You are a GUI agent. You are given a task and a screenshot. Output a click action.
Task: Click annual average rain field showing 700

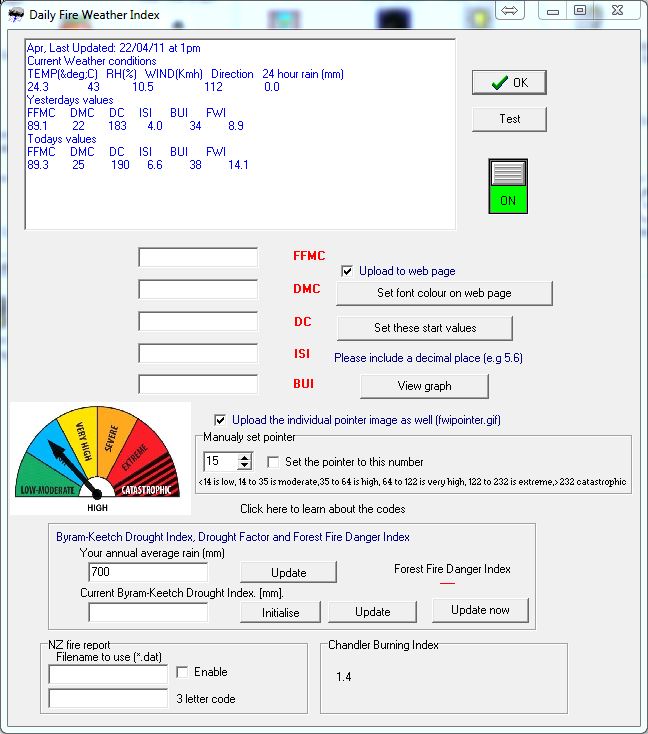tap(148, 572)
